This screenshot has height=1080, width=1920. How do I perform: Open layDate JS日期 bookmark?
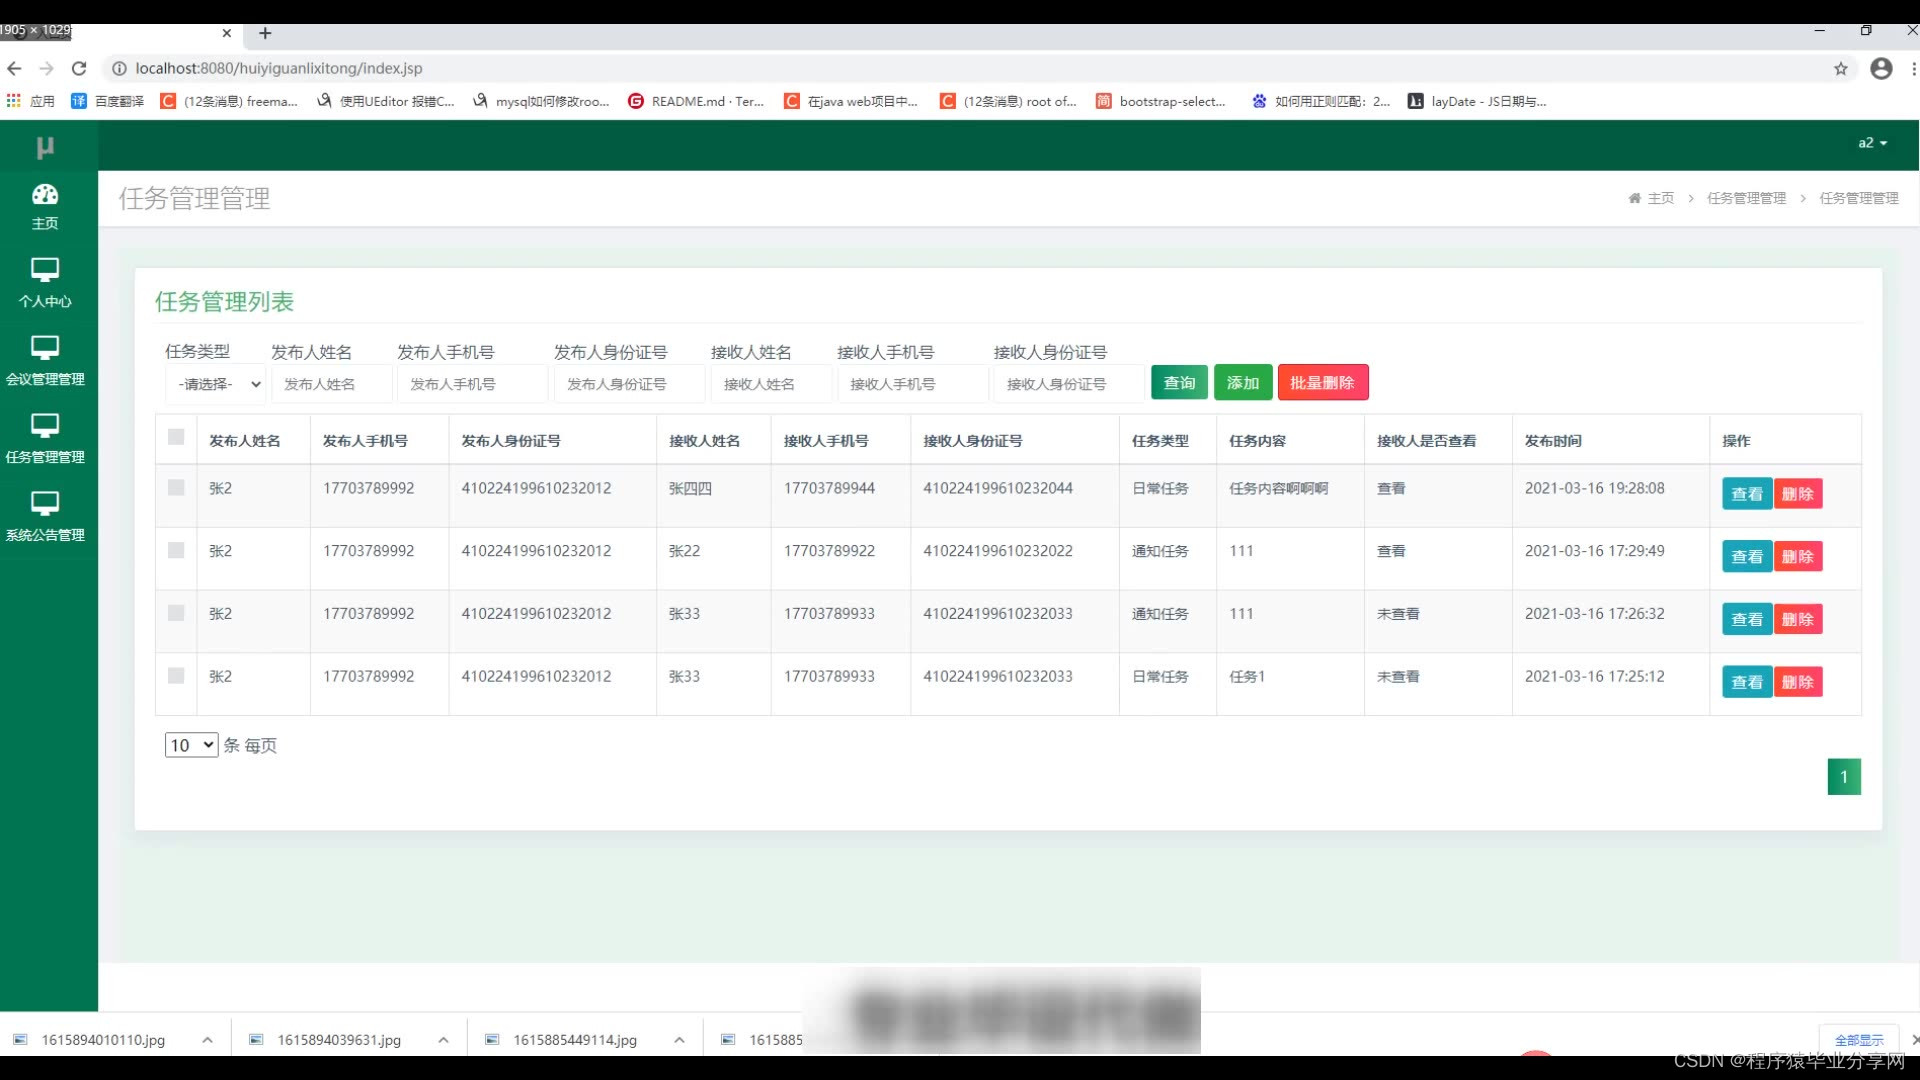[1477, 101]
